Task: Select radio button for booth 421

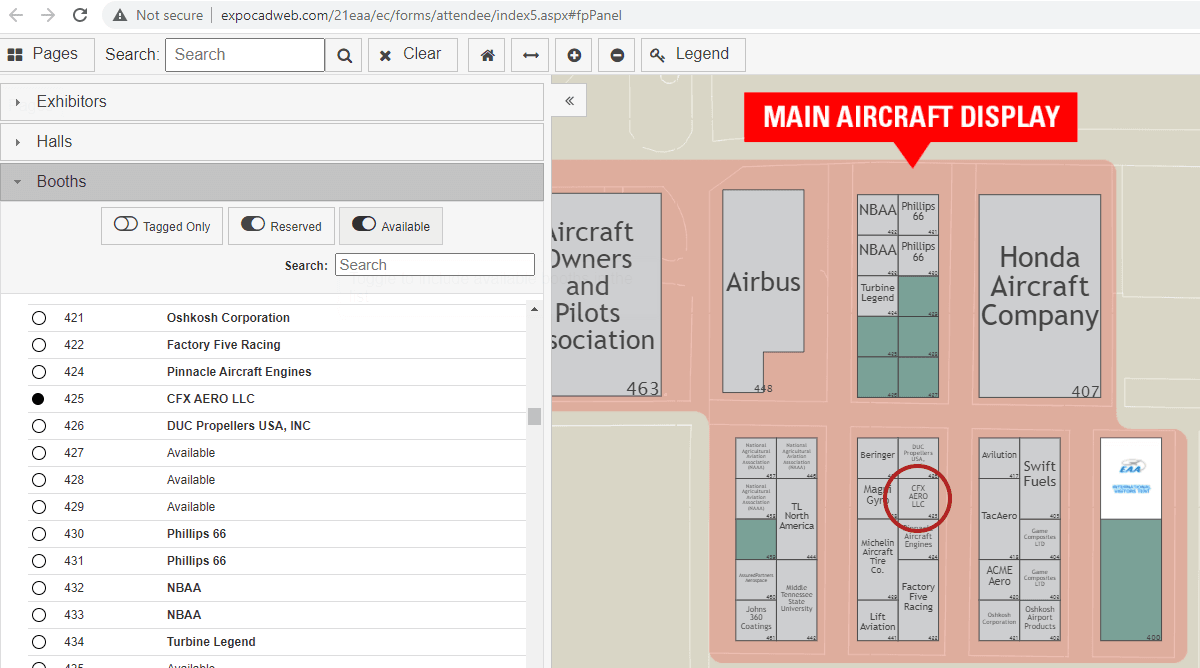Action: 39,318
